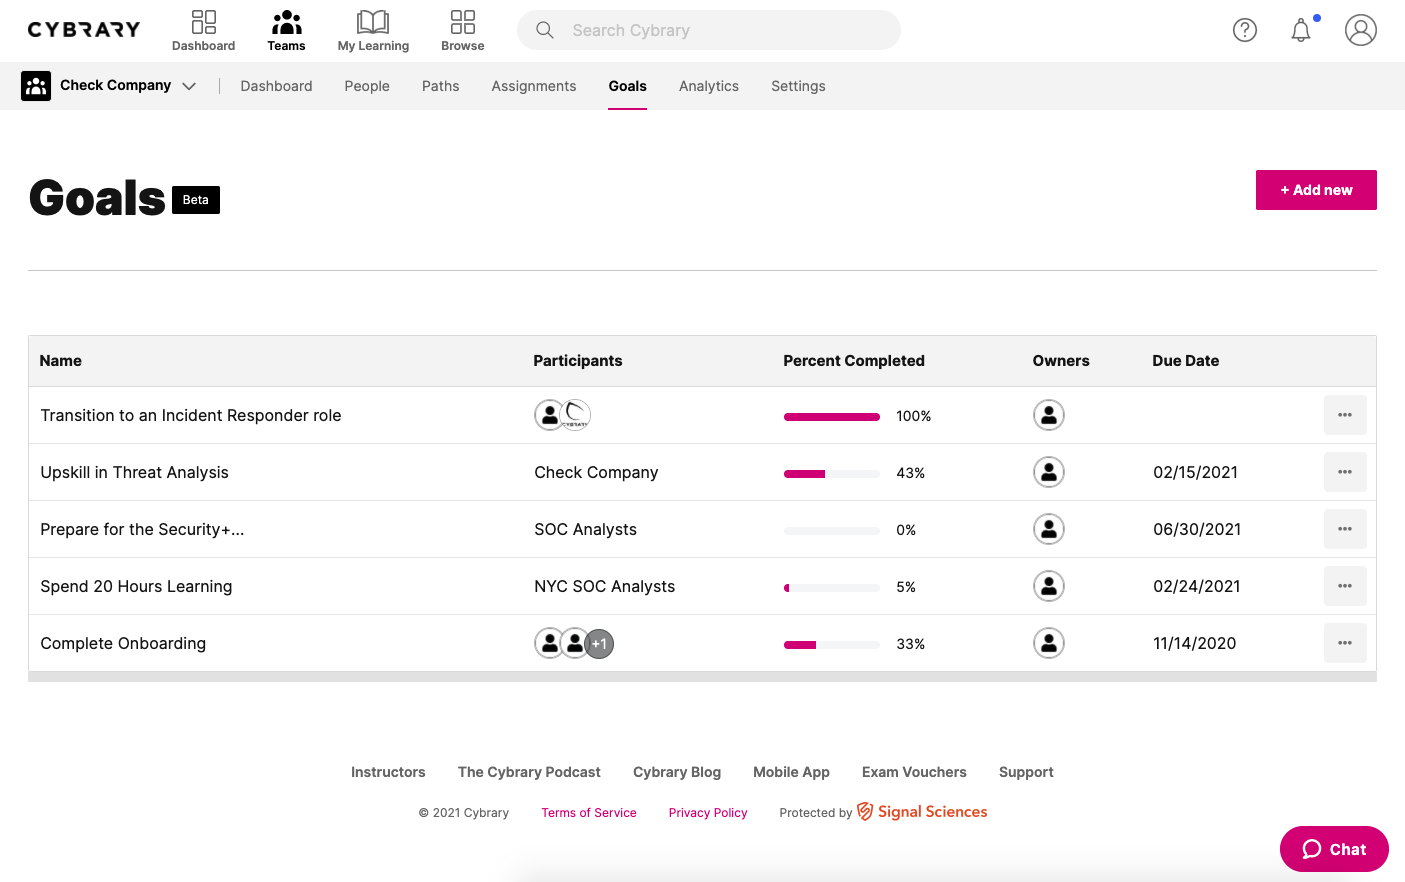The height and width of the screenshot is (882, 1405).
Task: Open The Cybrary Podcast footer link
Action: click(x=529, y=772)
